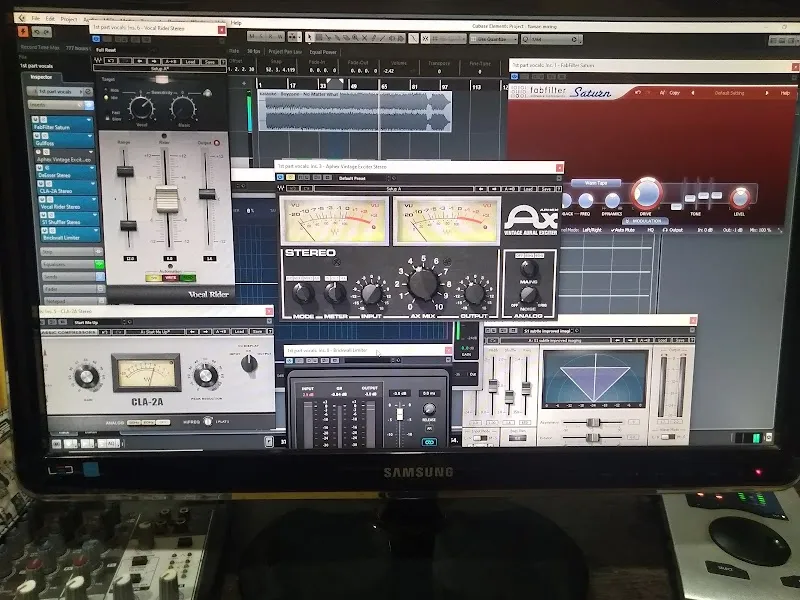Click the METER knob on Aphex Exciter
The height and width of the screenshot is (600, 800).
click(335, 293)
